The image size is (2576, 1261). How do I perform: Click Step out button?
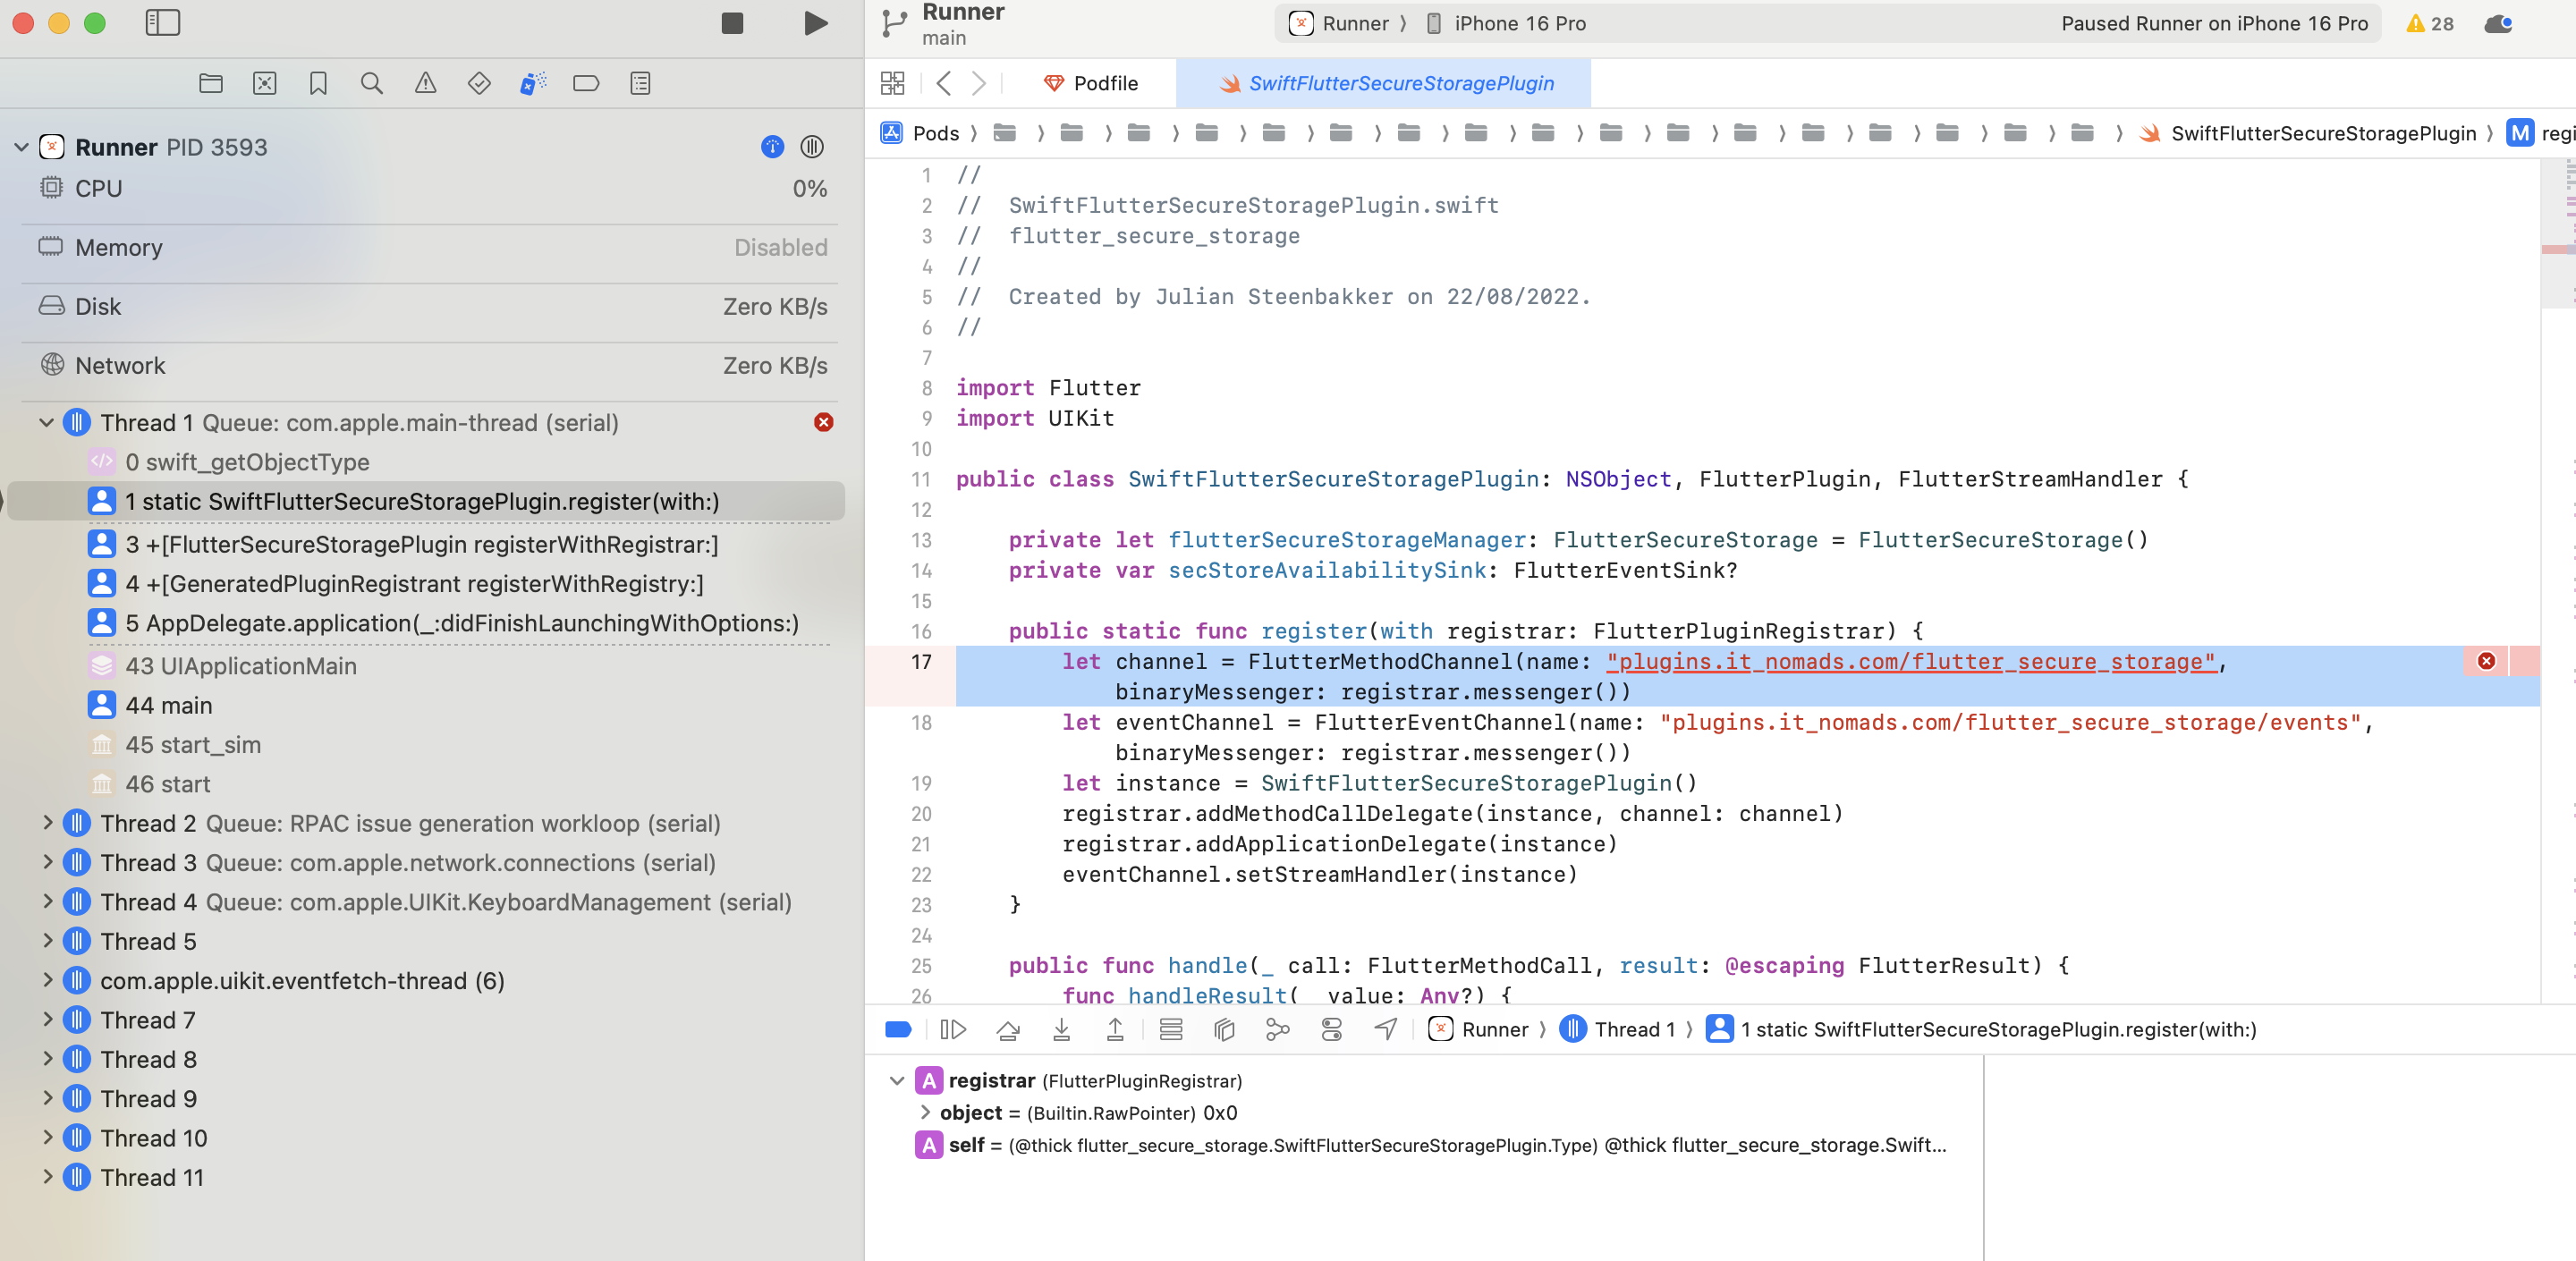1115,1029
